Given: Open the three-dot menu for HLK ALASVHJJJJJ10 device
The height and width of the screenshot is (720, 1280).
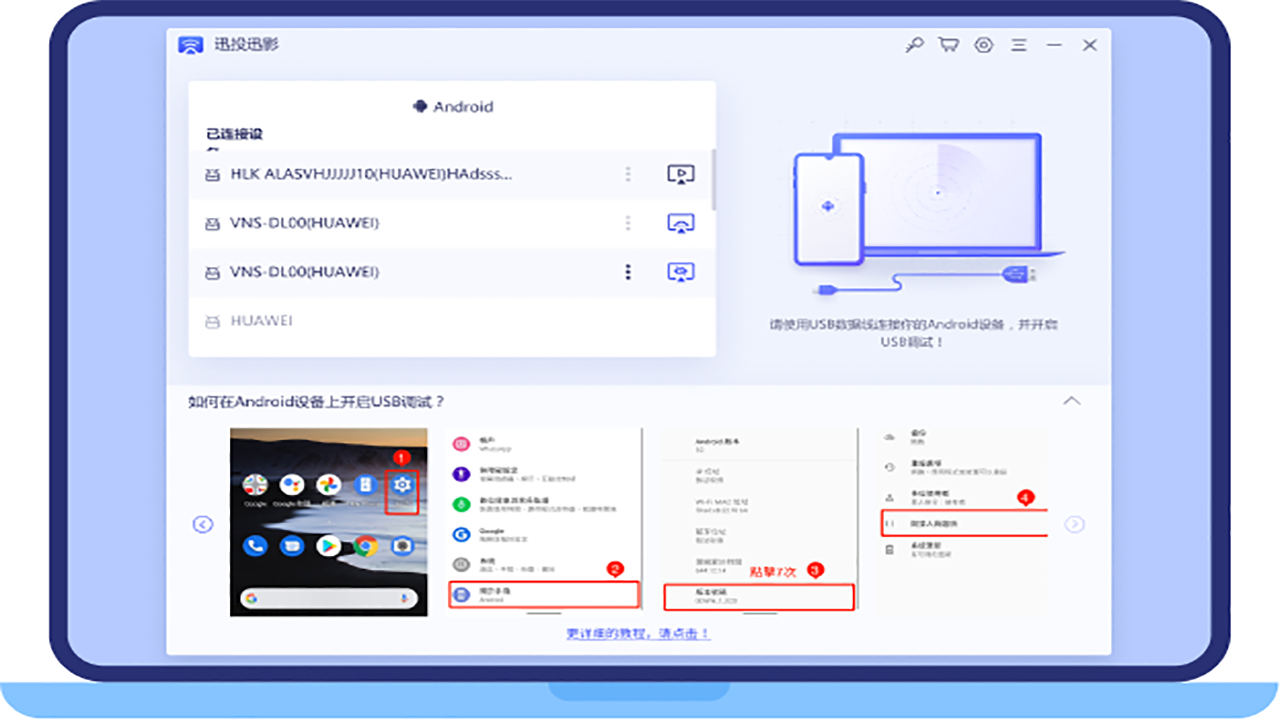Looking at the screenshot, I should tap(629, 173).
